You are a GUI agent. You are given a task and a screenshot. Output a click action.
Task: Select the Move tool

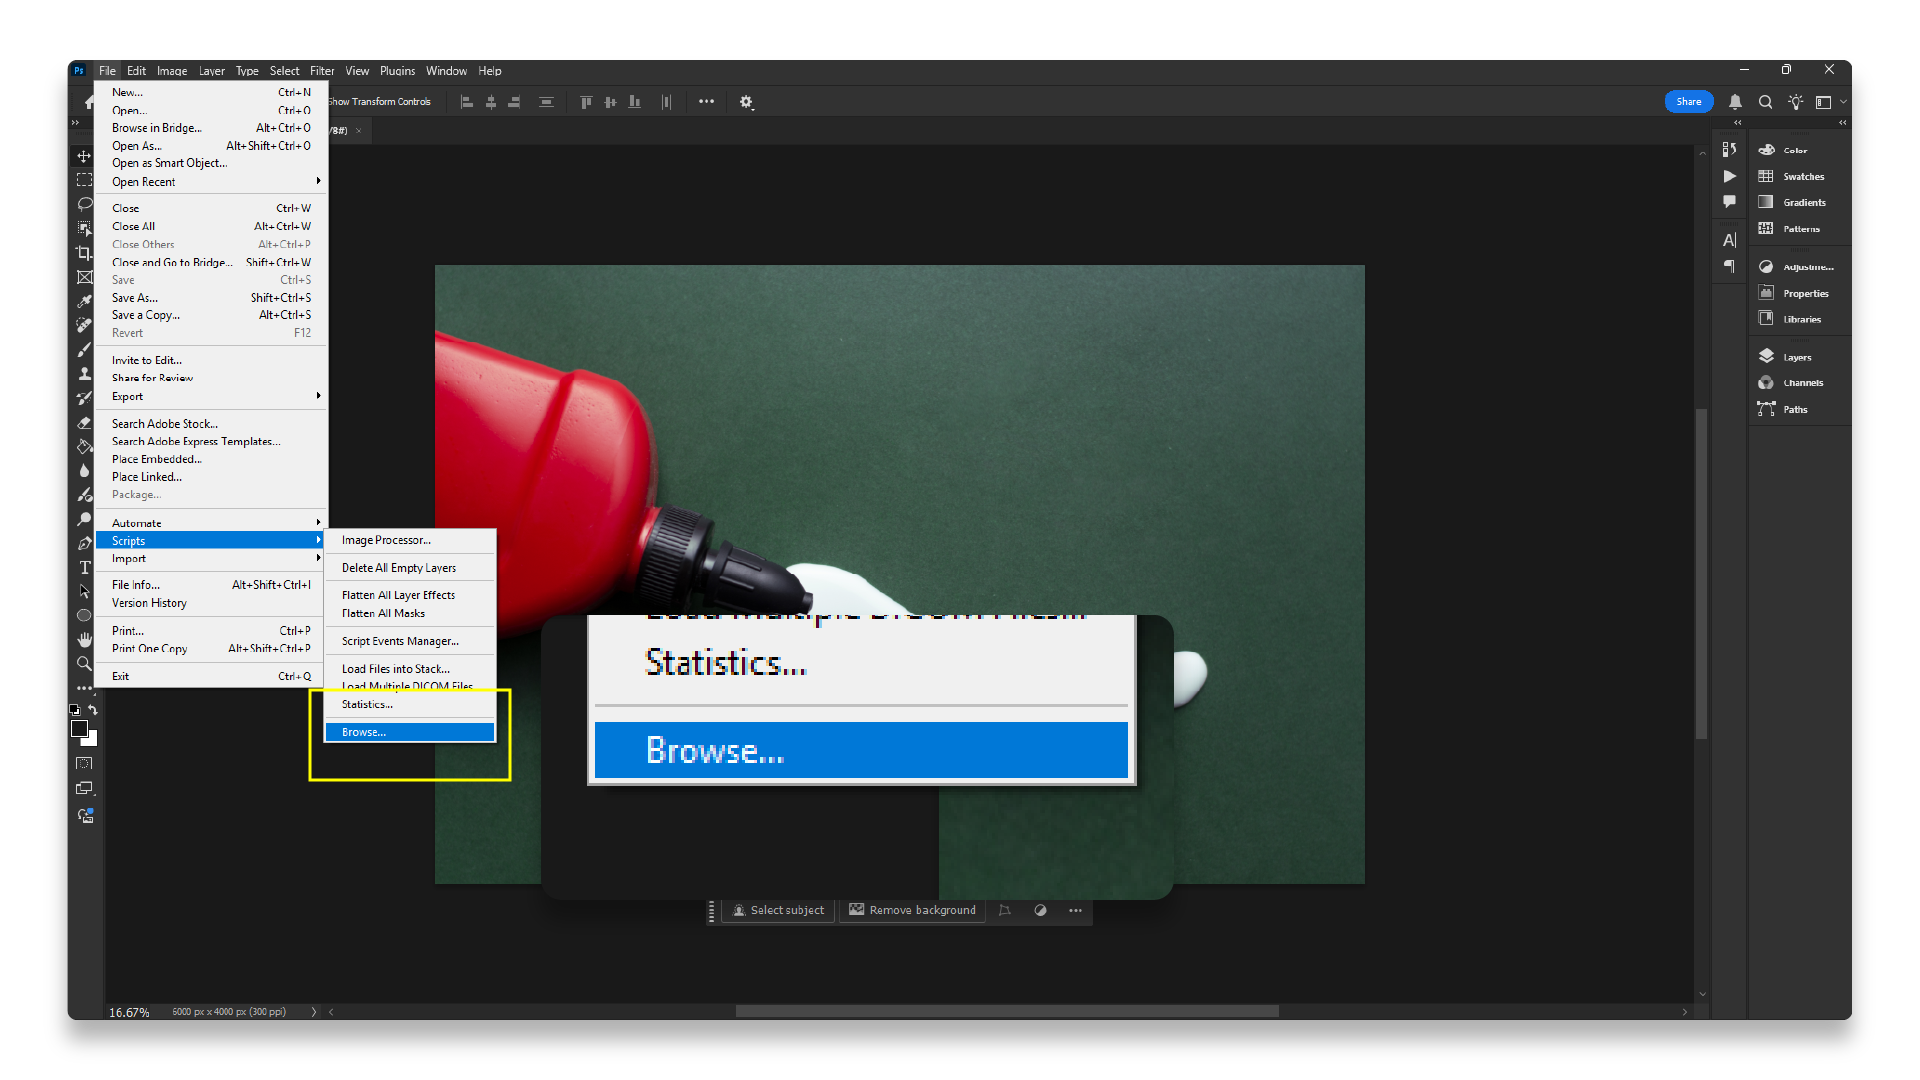coord(84,156)
